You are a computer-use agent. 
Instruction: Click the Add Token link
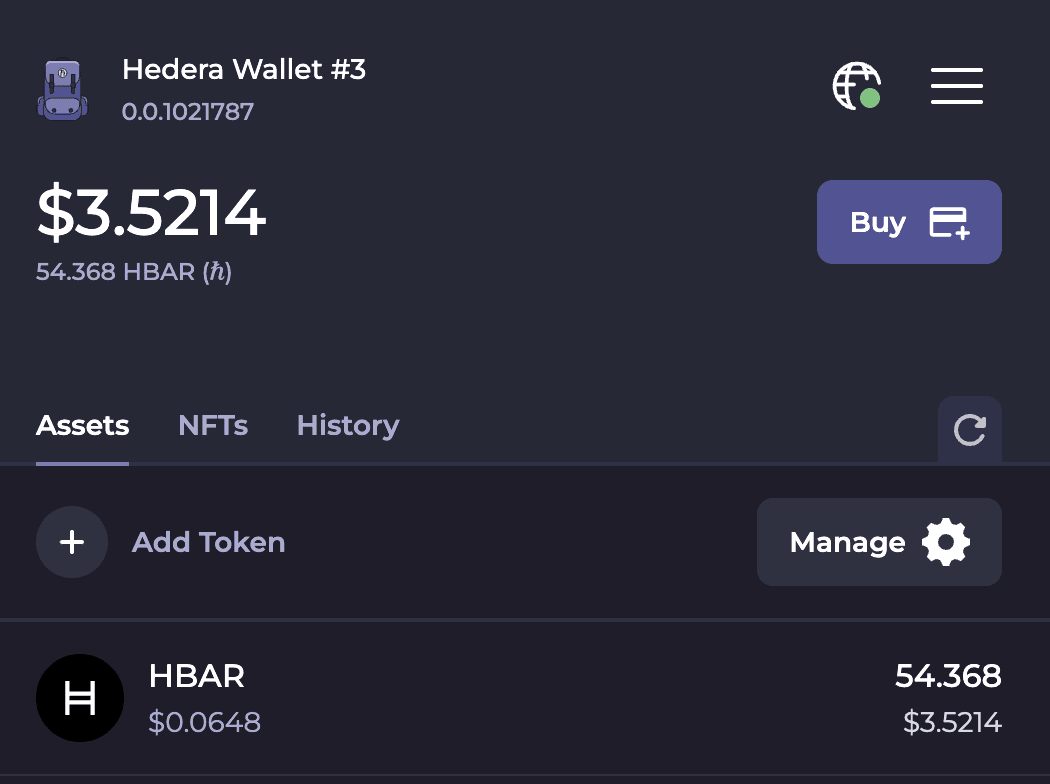pos(208,542)
